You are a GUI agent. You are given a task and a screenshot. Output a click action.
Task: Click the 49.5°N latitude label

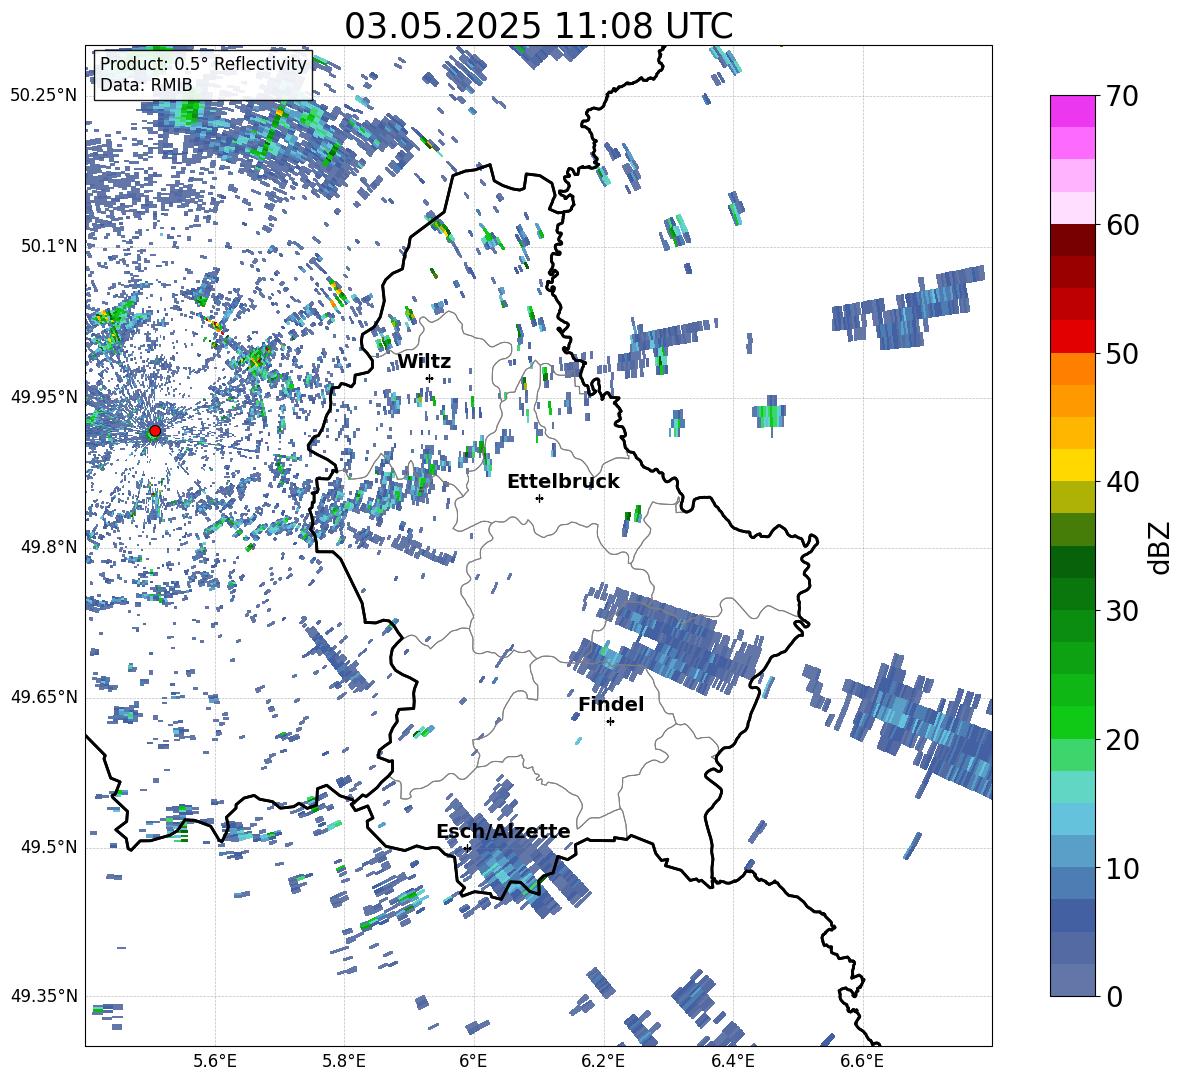tap(48, 846)
